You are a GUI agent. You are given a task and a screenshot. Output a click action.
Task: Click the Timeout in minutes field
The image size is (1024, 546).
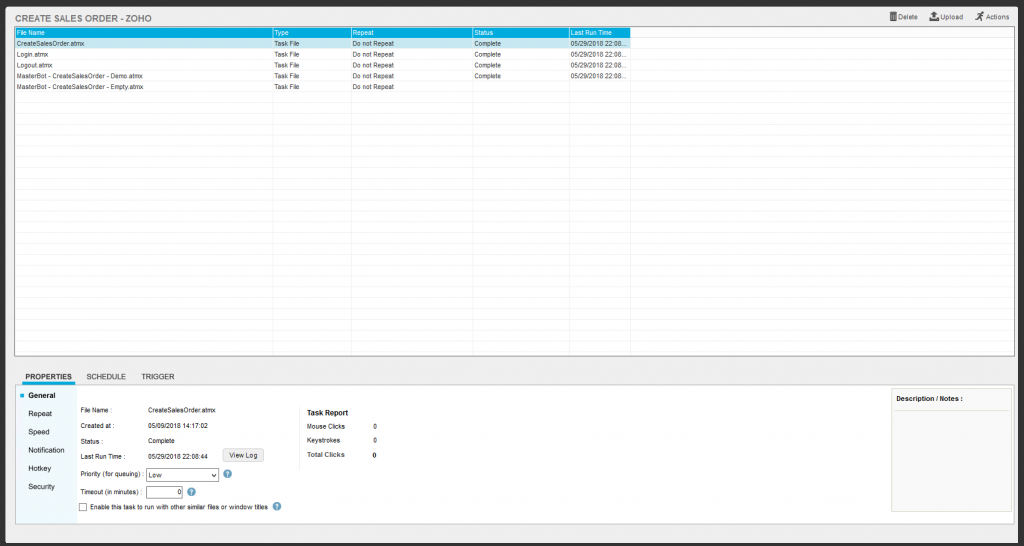(x=165, y=492)
